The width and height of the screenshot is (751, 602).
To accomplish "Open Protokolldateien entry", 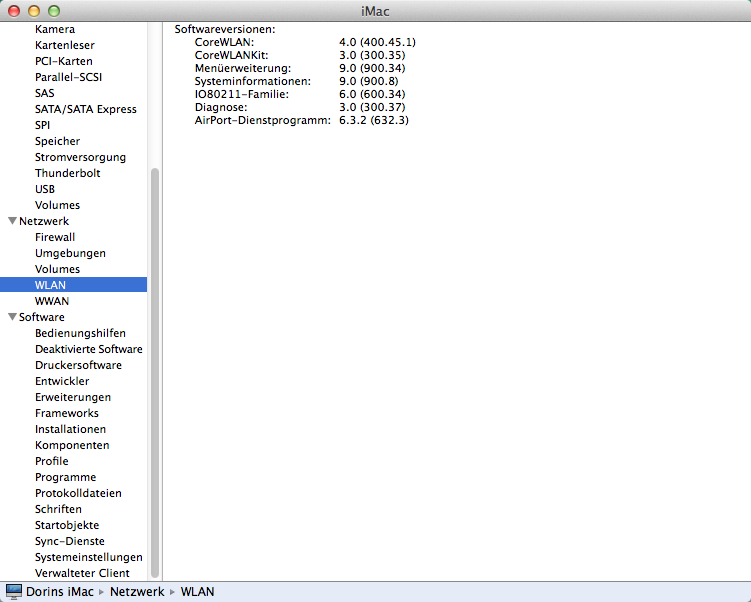I will [x=79, y=493].
